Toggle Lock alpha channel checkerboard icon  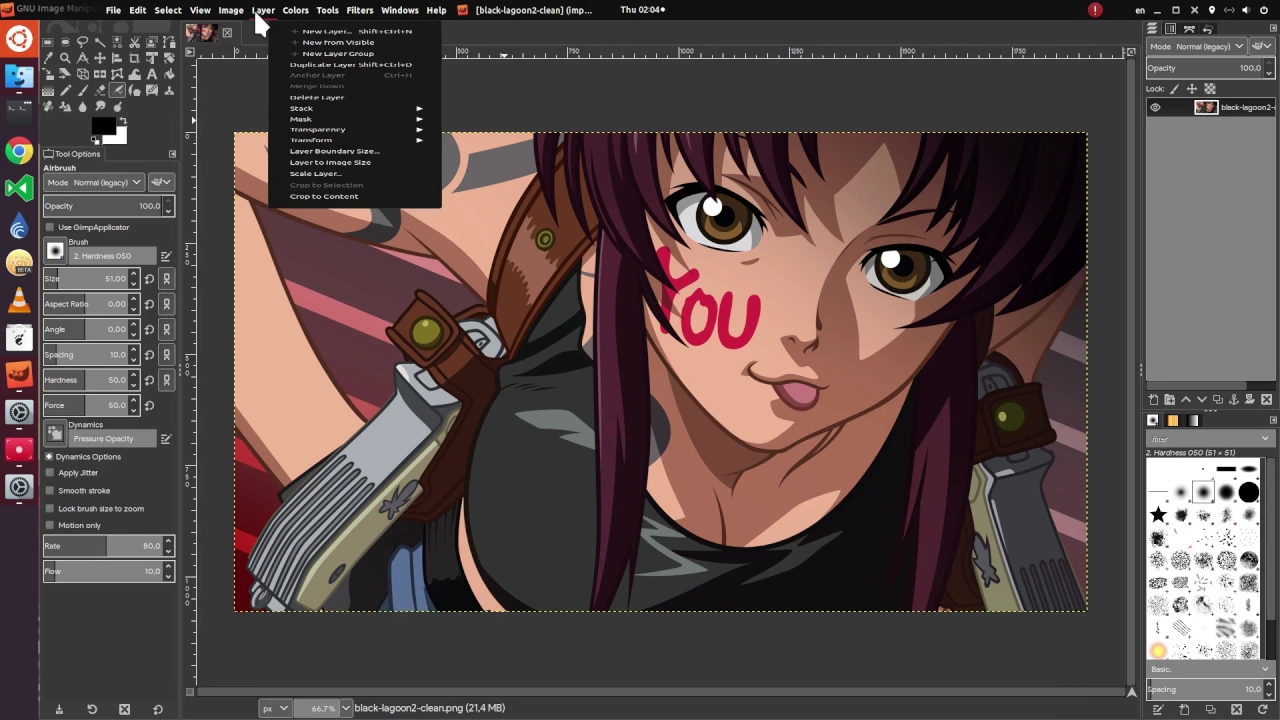tap(1210, 89)
